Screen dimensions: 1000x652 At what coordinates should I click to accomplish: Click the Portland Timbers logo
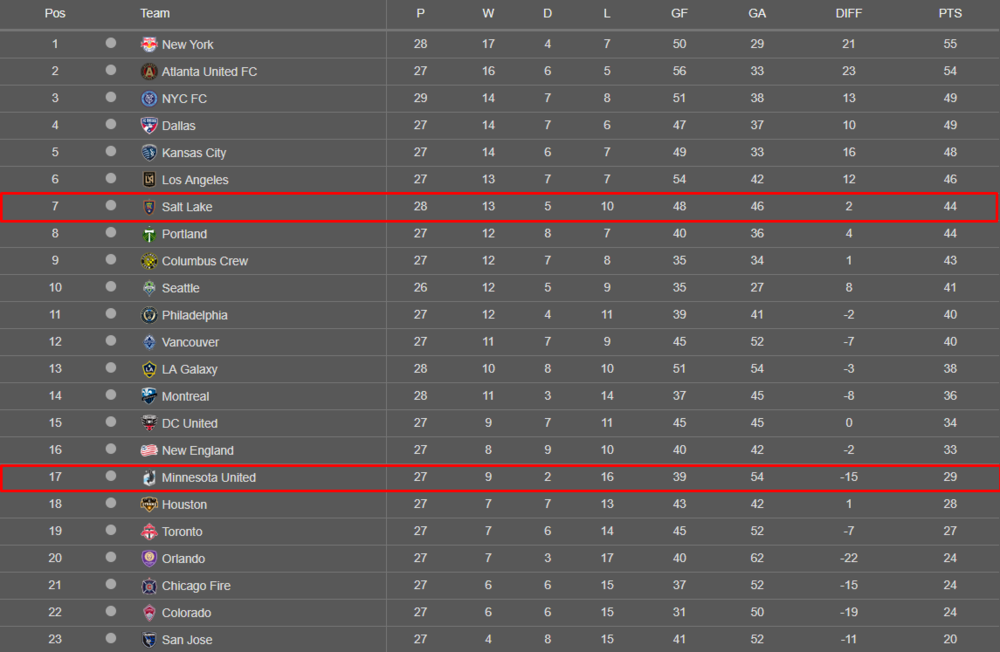[x=149, y=233]
